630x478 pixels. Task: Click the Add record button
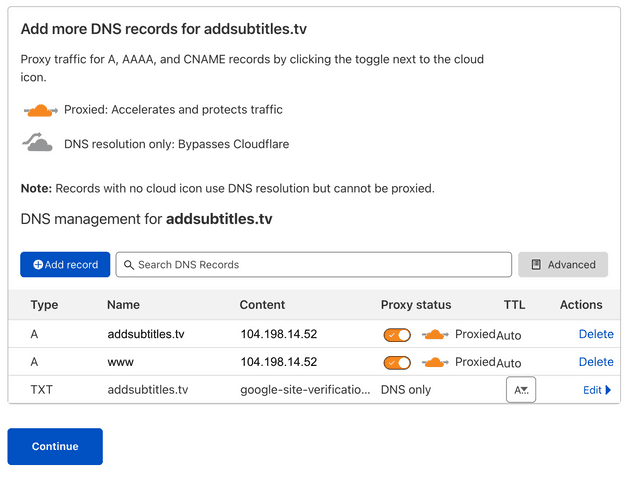[65, 264]
